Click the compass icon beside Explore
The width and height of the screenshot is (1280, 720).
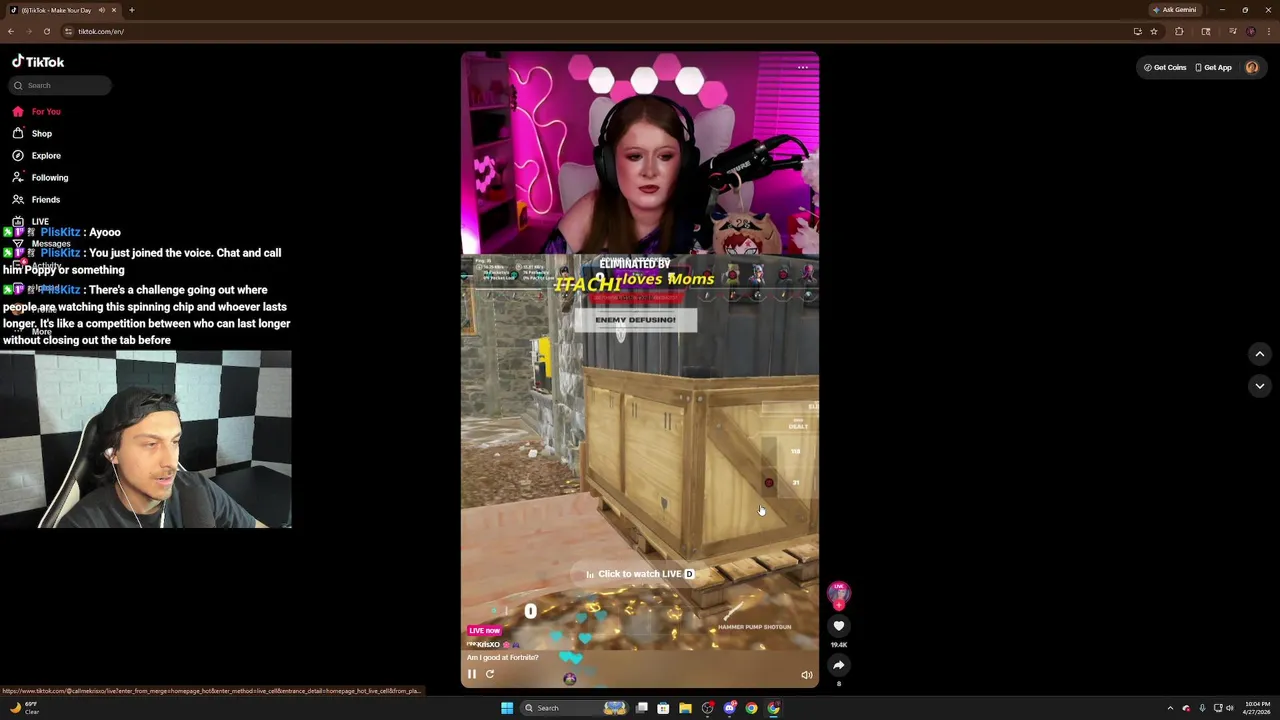click(x=18, y=155)
